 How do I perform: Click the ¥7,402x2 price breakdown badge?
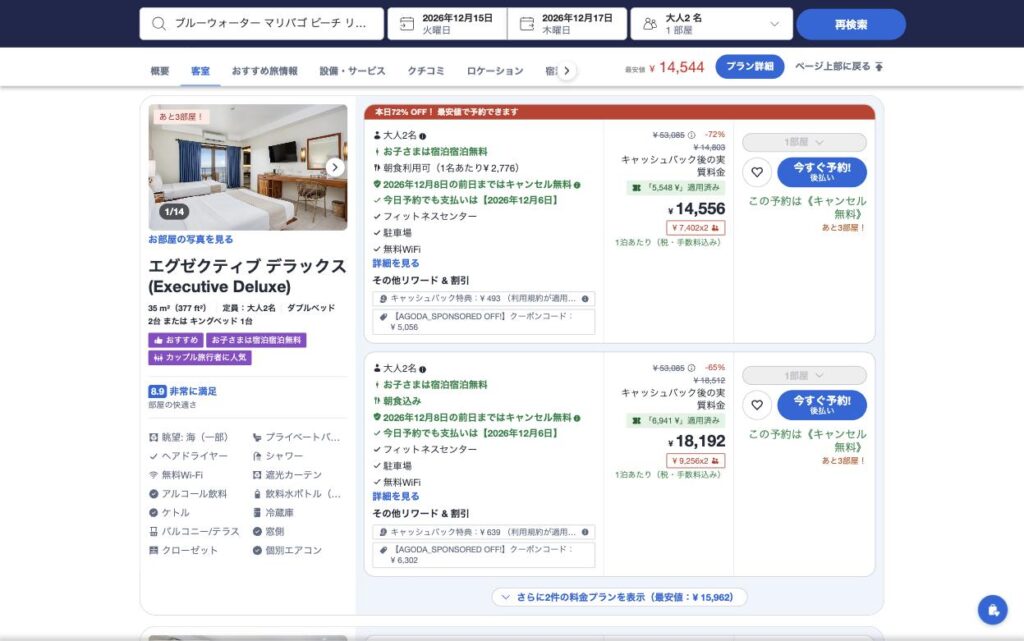[696, 228]
